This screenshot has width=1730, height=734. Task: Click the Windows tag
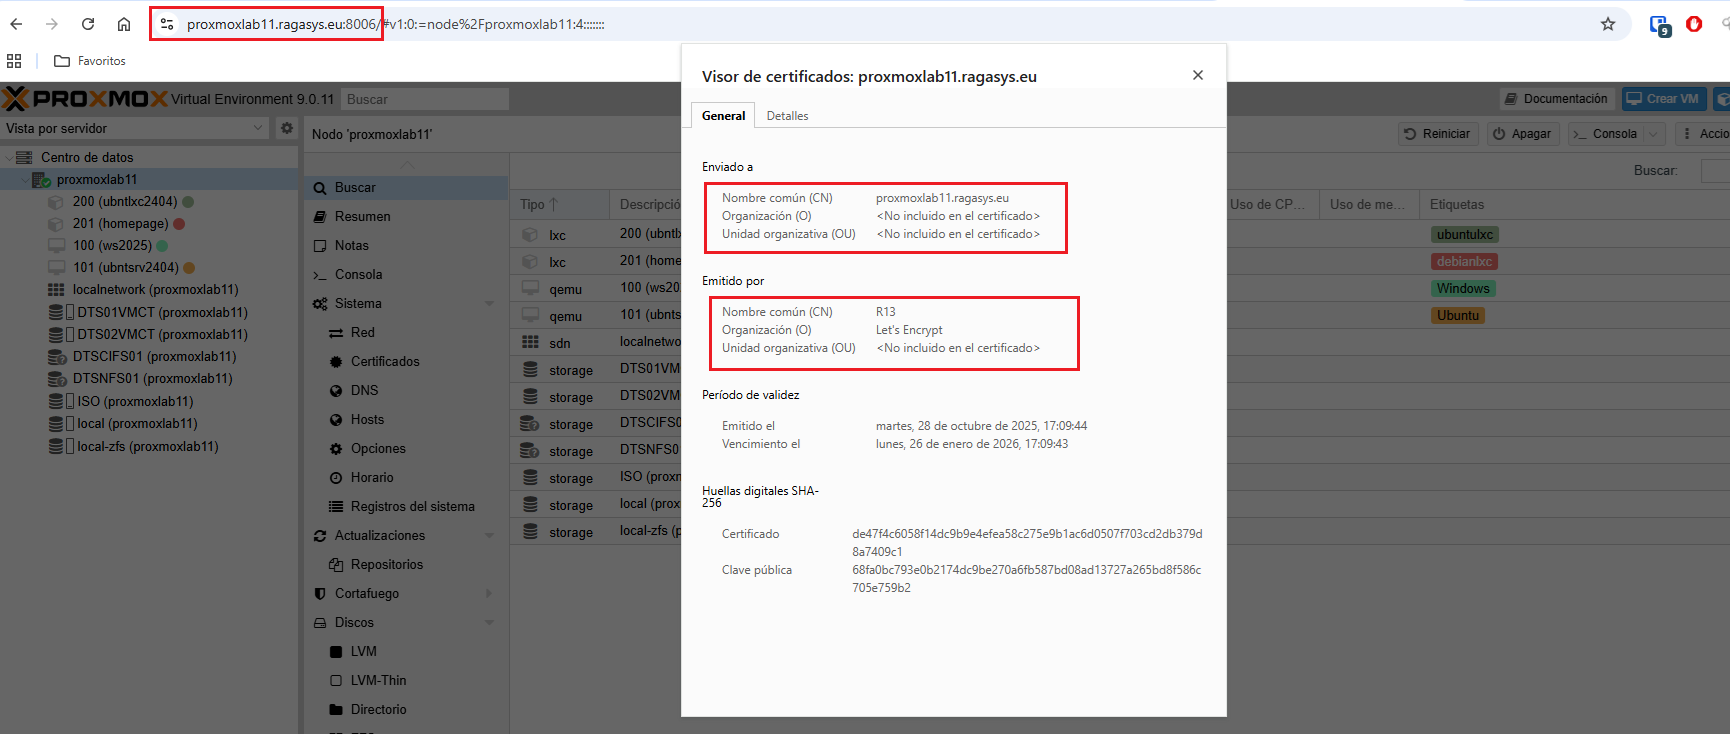click(1463, 289)
